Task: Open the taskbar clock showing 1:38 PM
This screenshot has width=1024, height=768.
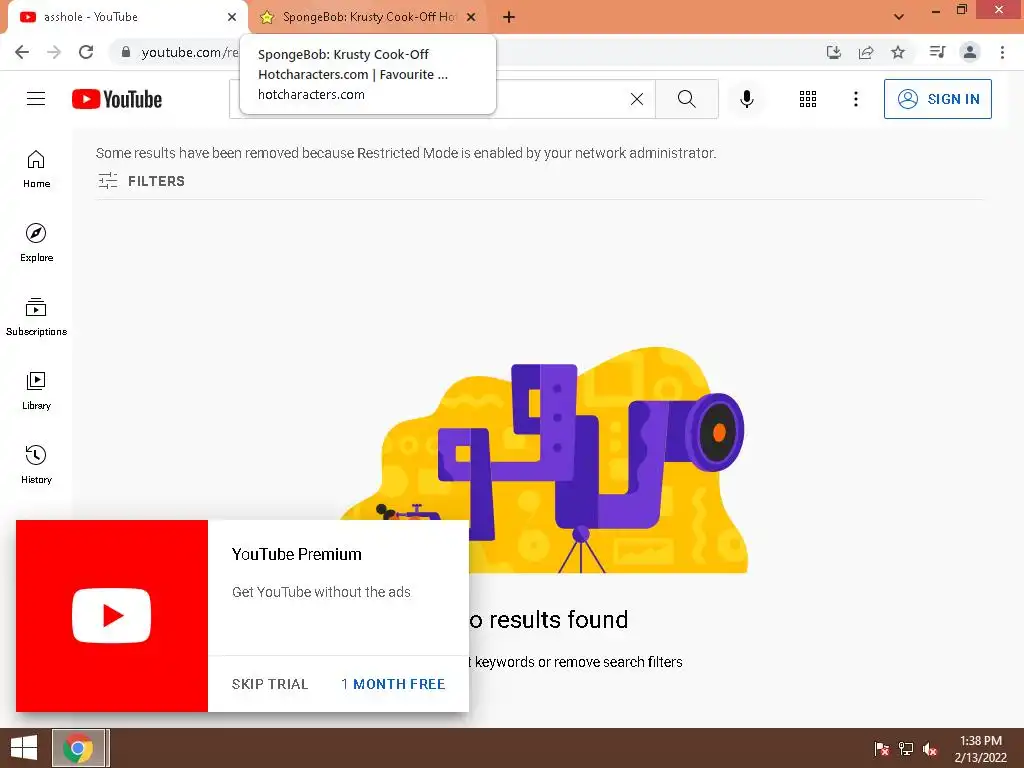Action: pyautogui.click(x=980, y=749)
